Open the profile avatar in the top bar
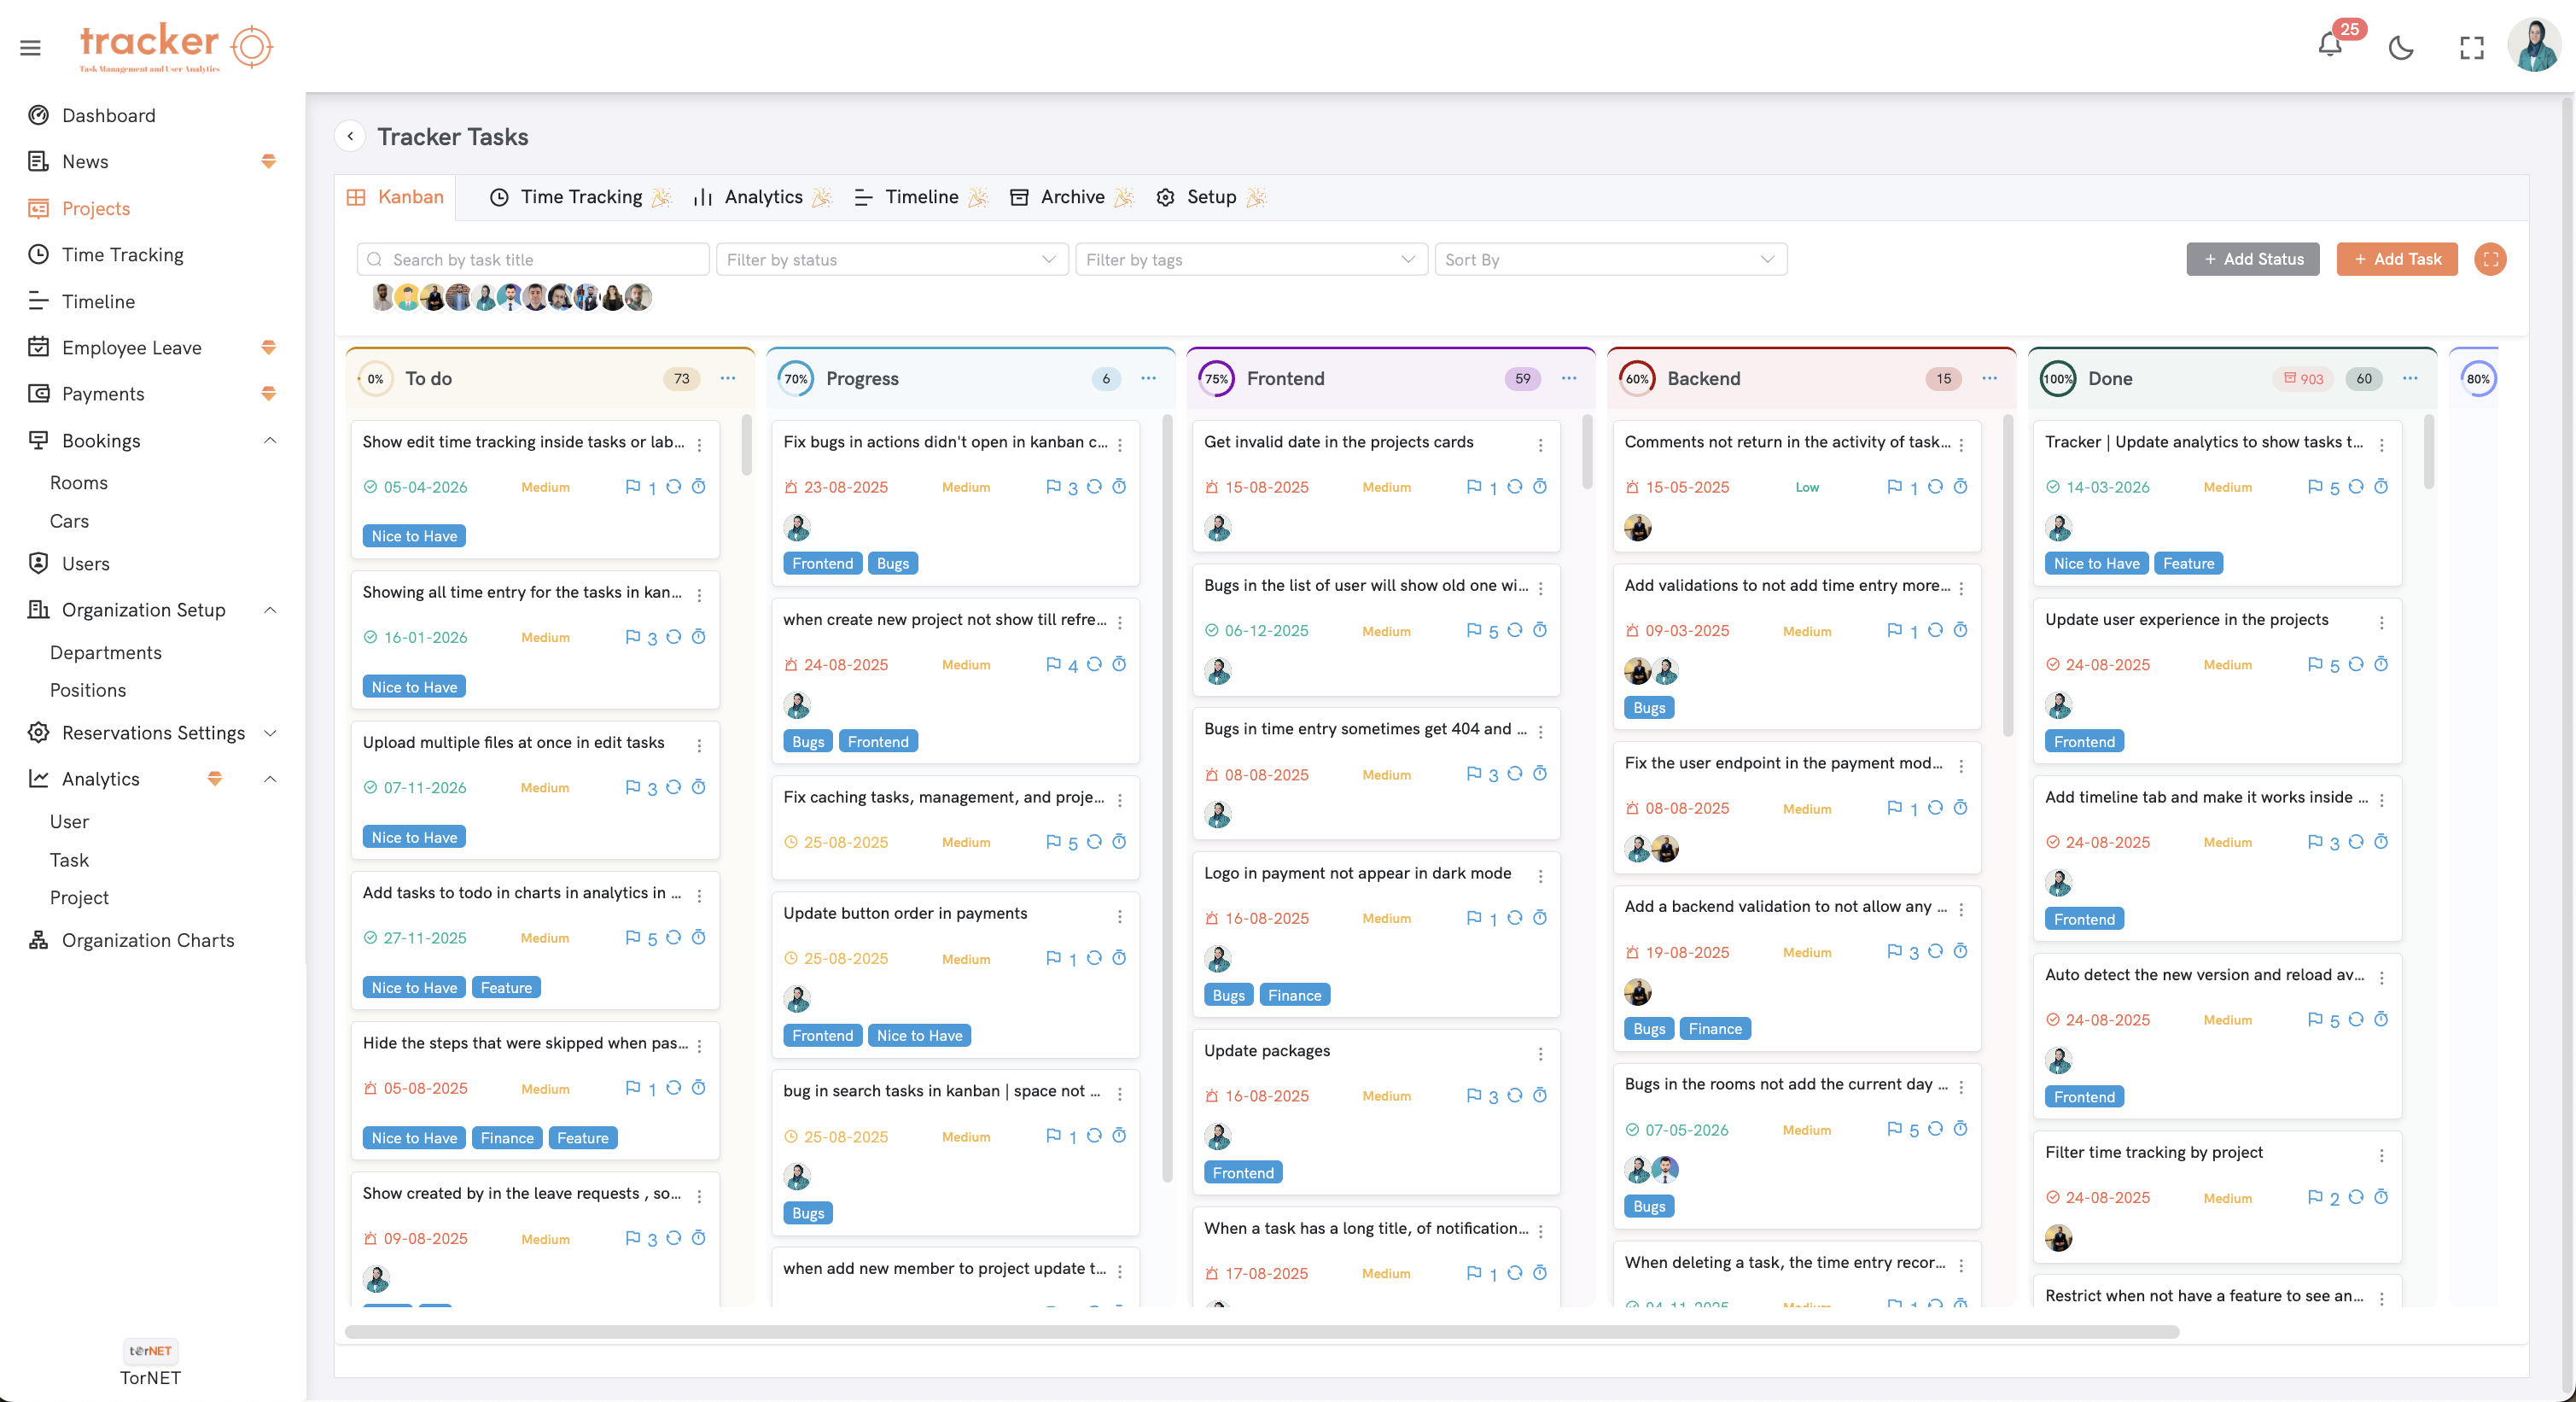The height and width of the screenshot is (1402, 2576). (x=2535, y=46)
